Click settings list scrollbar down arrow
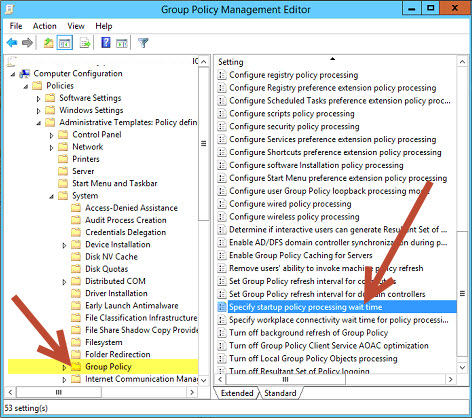The image size is (472, 418). point(462,367)
